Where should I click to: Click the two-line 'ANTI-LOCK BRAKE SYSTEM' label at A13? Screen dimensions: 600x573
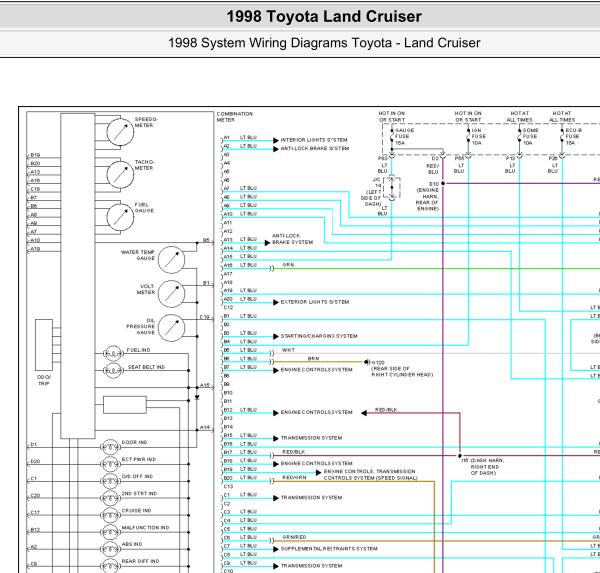click(292, 239)
